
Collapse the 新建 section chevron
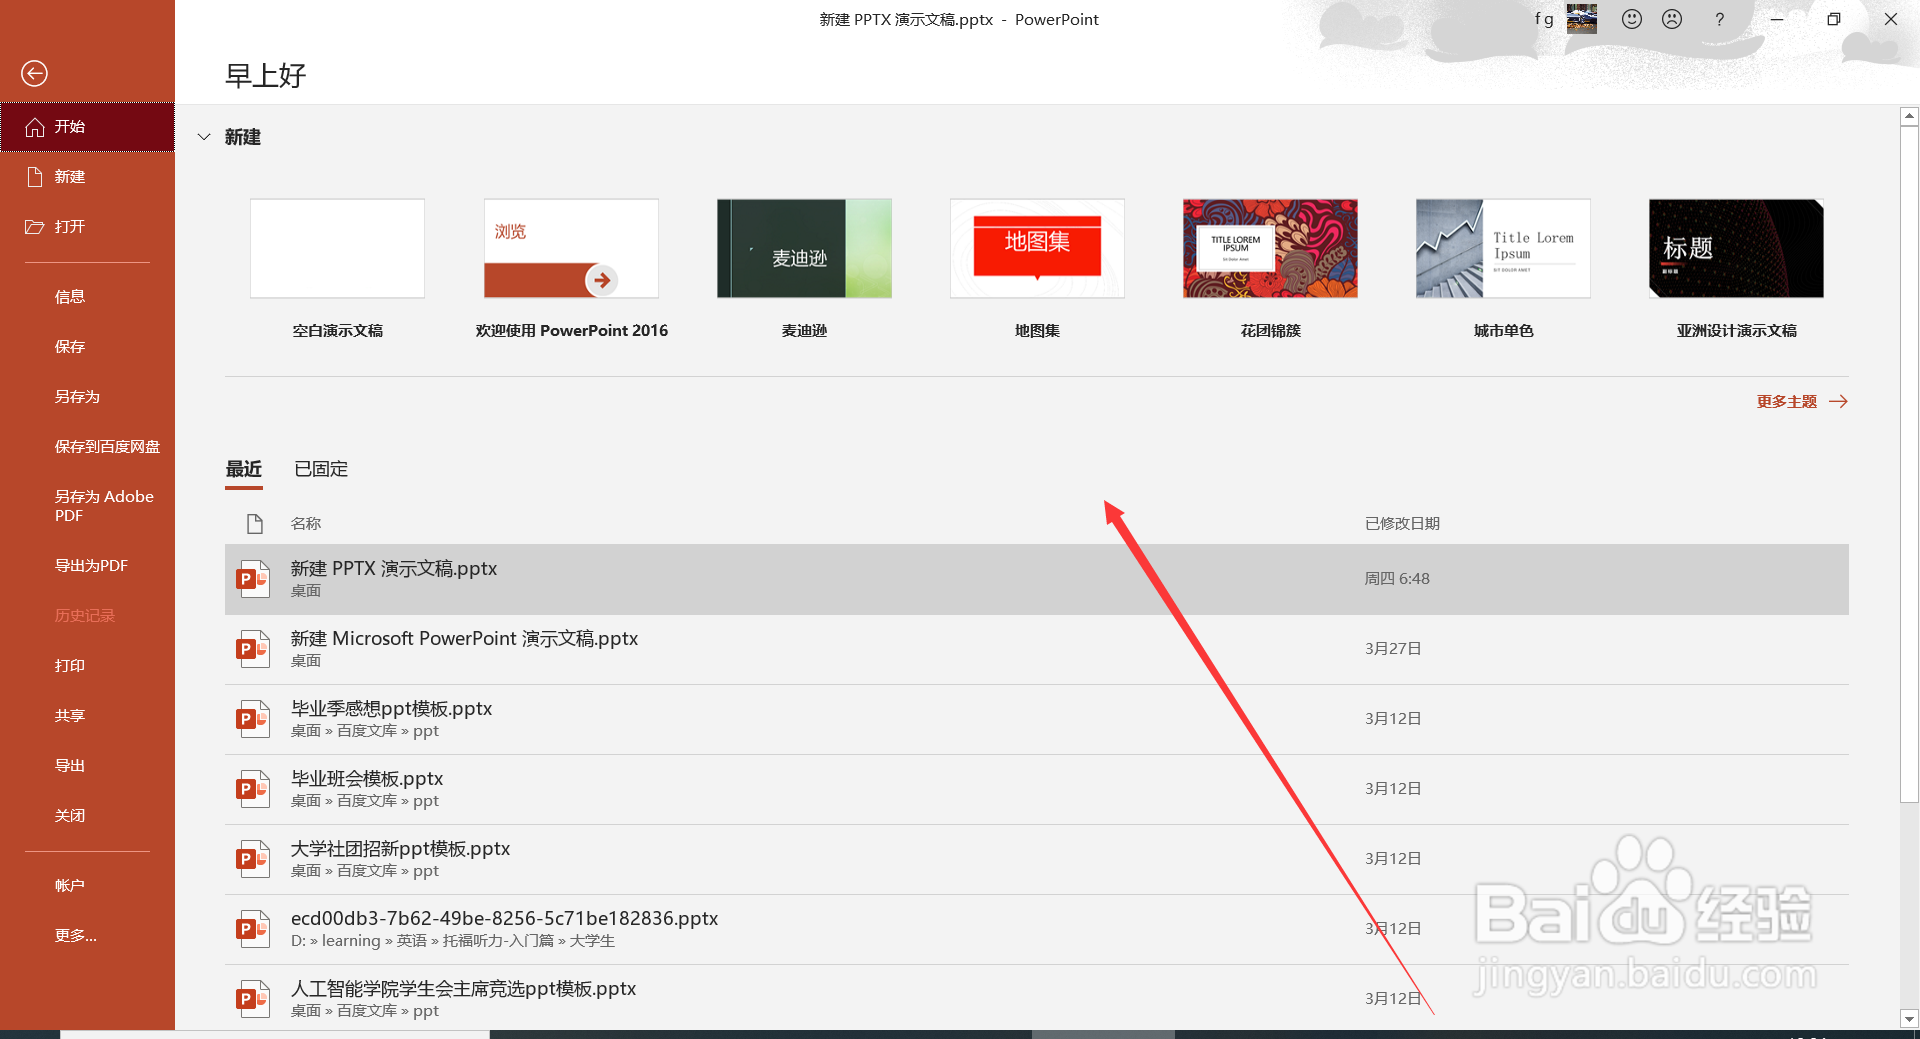click(x=204, y=137)
